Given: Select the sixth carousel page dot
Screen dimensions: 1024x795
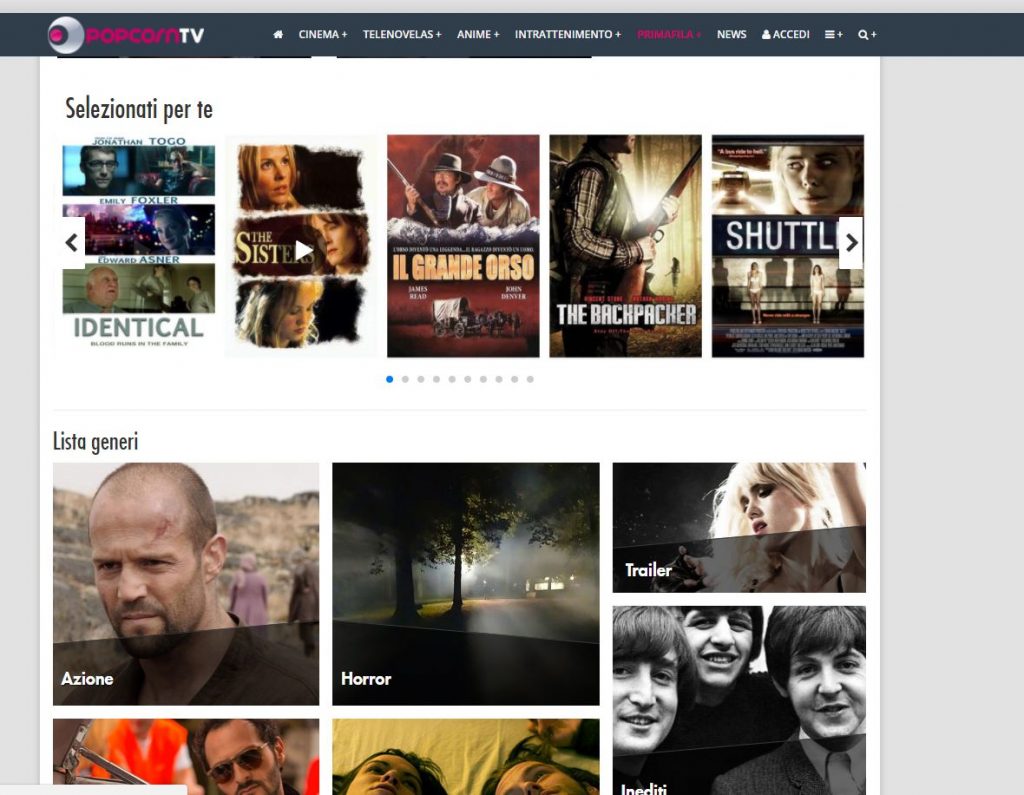Looking at the screenshot, I should (x=468, y=379).
